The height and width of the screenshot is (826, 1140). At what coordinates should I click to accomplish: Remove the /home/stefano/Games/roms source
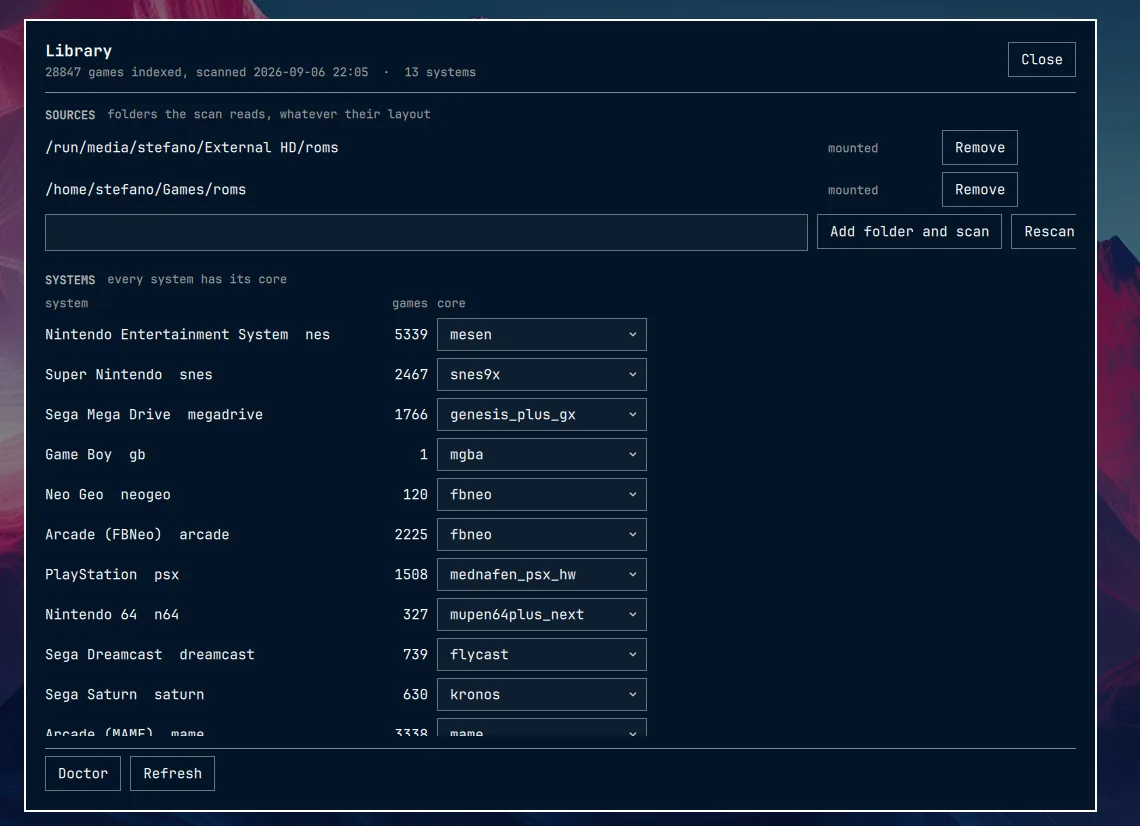(979, 190)
